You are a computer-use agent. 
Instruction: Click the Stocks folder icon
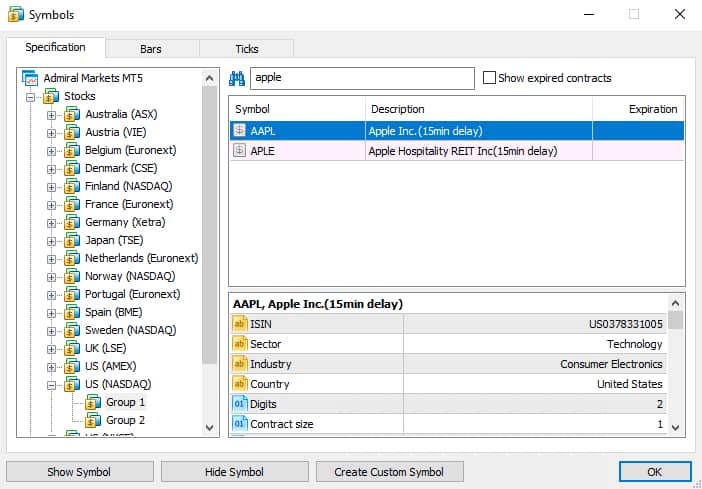coord(51,96)
